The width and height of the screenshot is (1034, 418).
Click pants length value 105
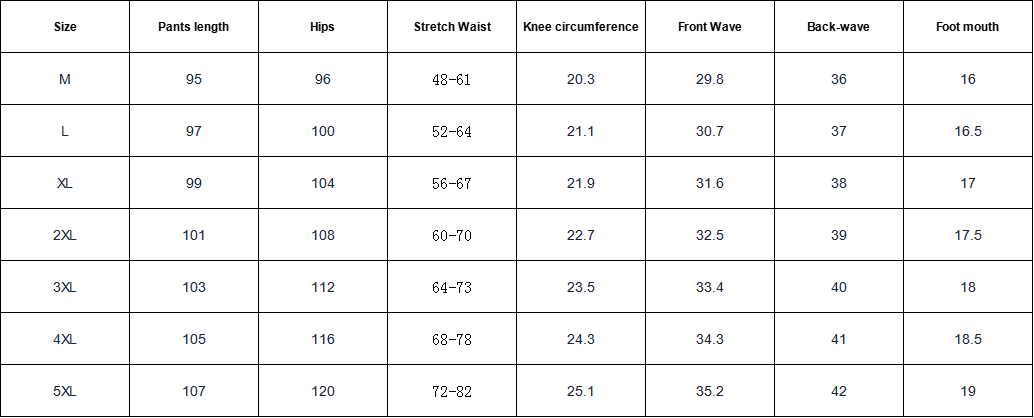tap(194, 339)
